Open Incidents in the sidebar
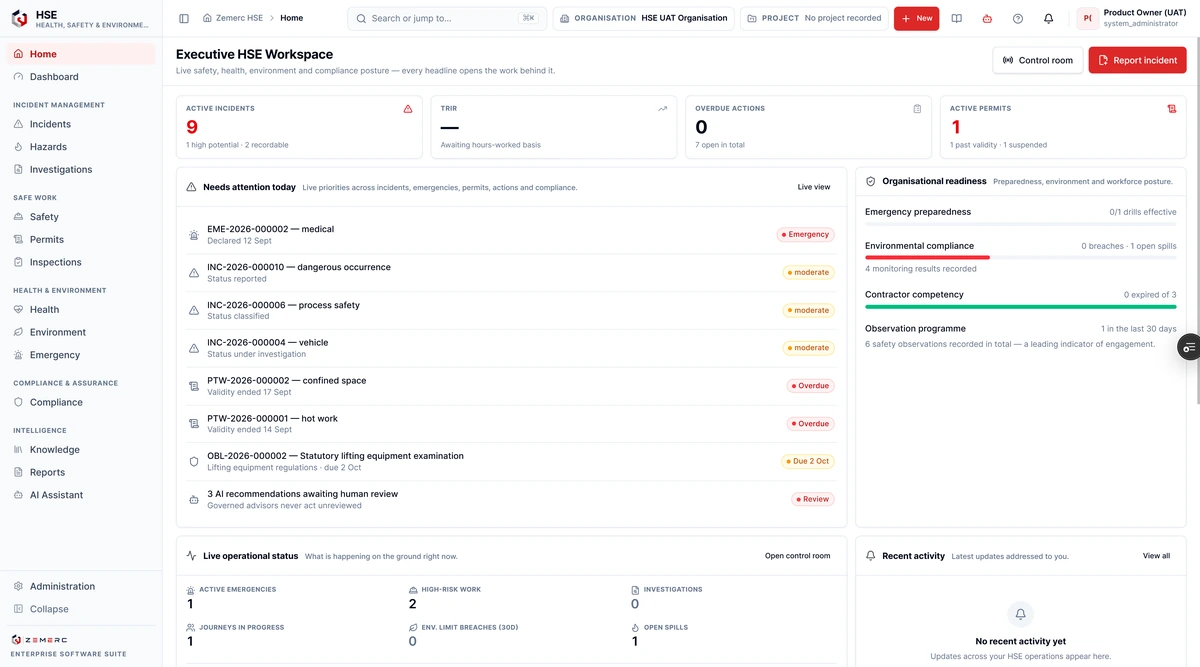Screen dimensions: 1200x667 coord(81,124)
